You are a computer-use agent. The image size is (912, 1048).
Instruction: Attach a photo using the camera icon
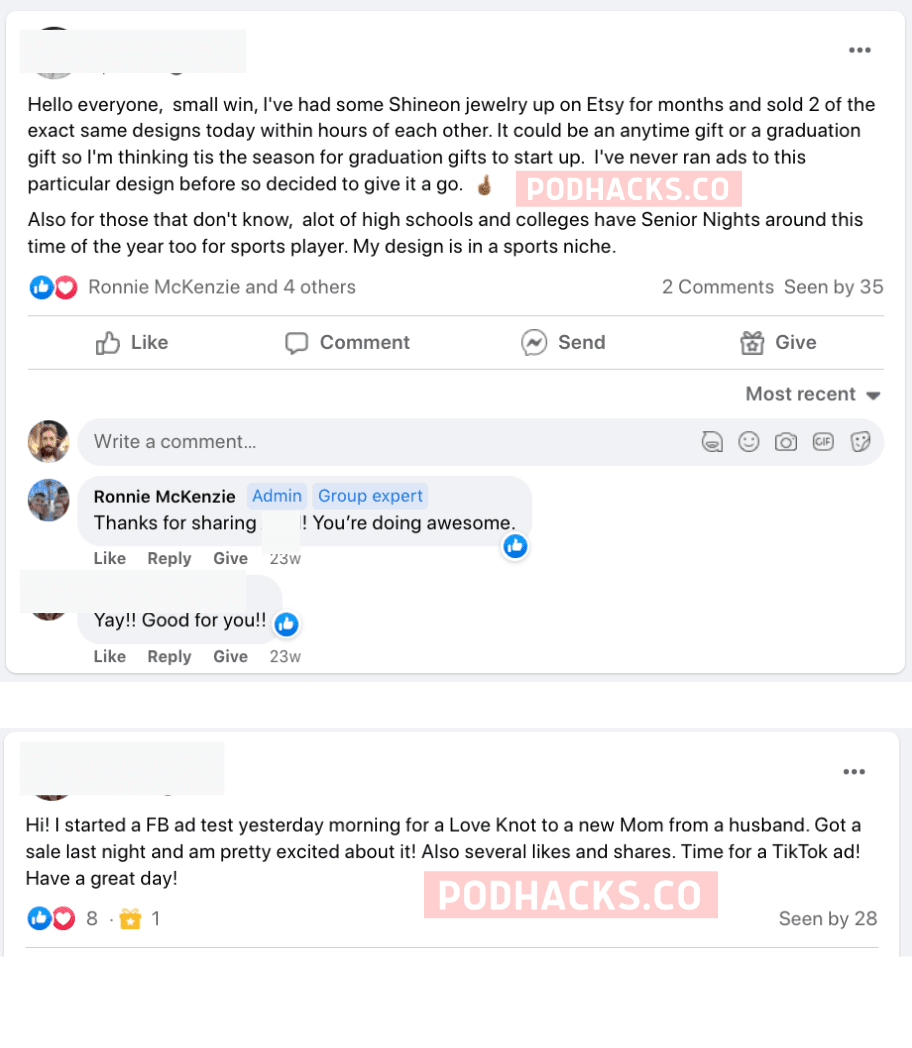786,442
